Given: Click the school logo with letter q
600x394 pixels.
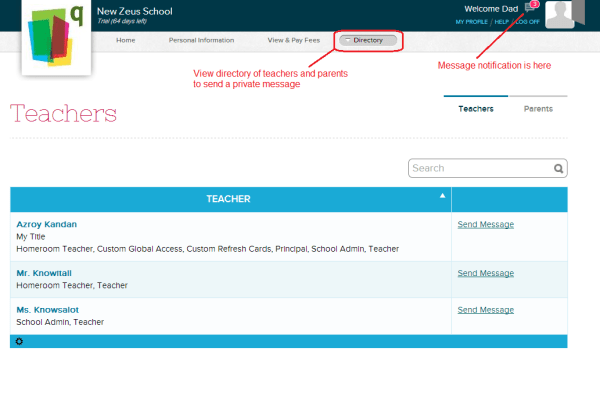Looking at the screenshot, I should (x=57, y=37).
